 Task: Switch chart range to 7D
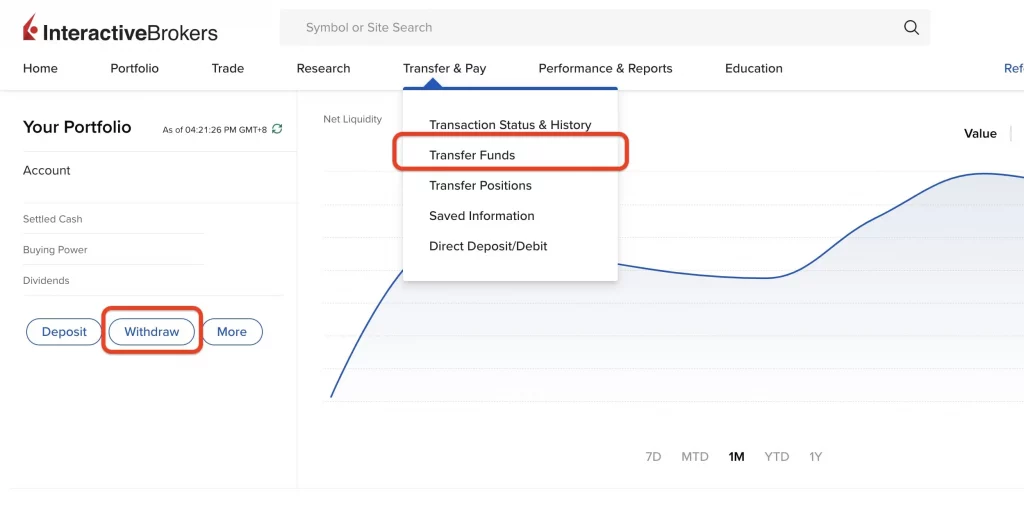[x=653, y=457]
